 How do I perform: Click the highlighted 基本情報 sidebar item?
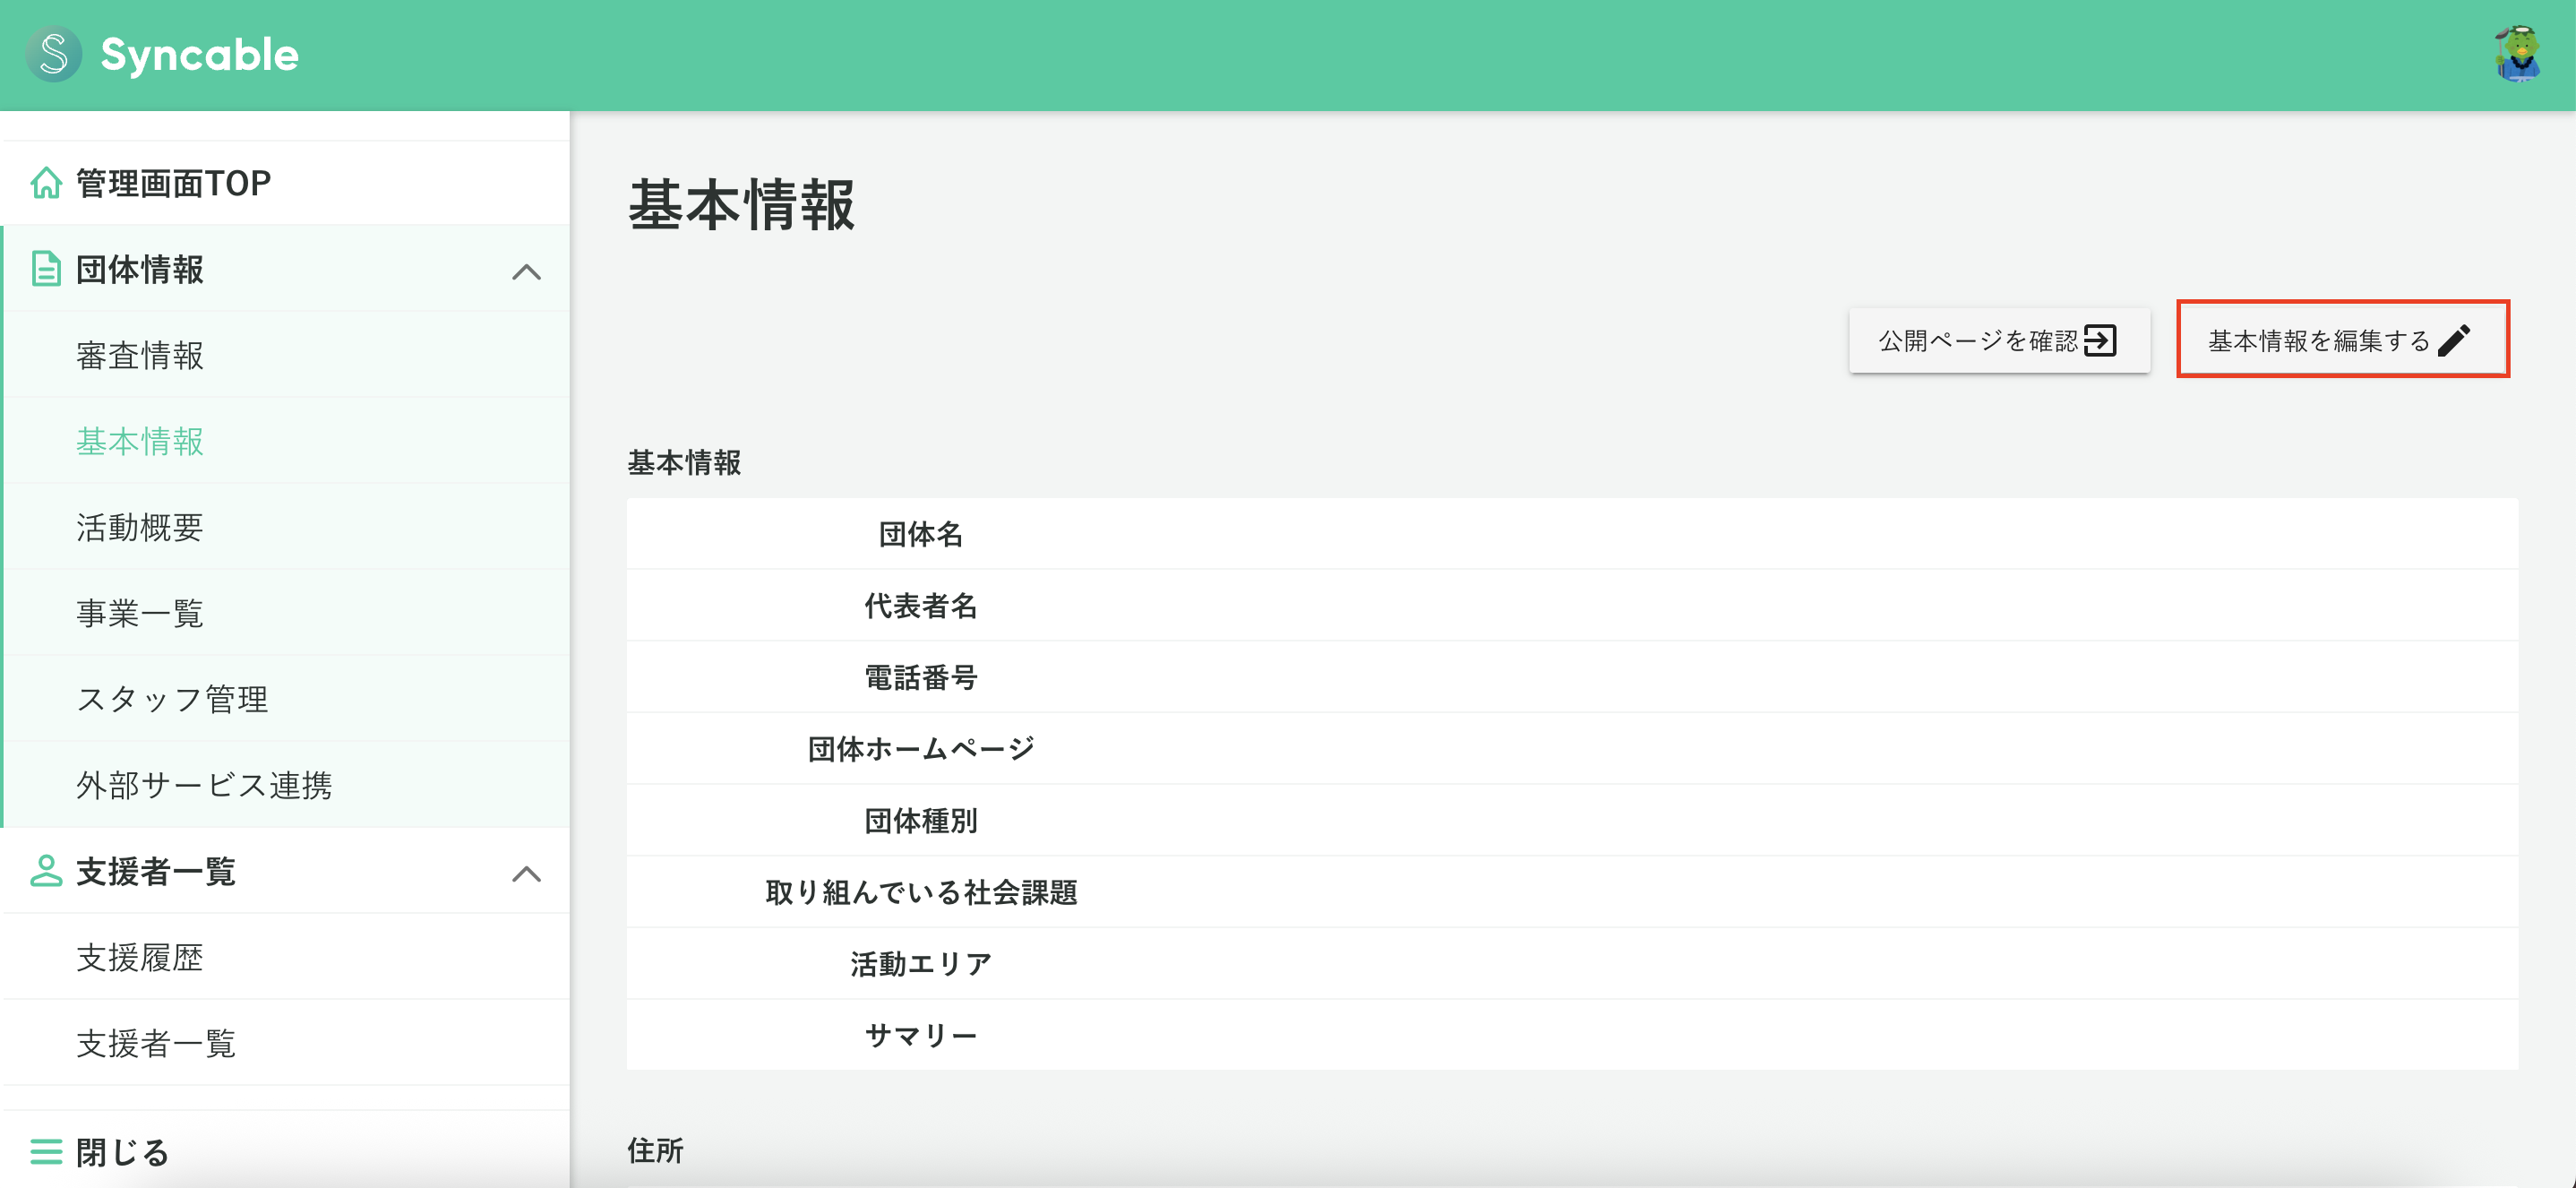point(141,441)
